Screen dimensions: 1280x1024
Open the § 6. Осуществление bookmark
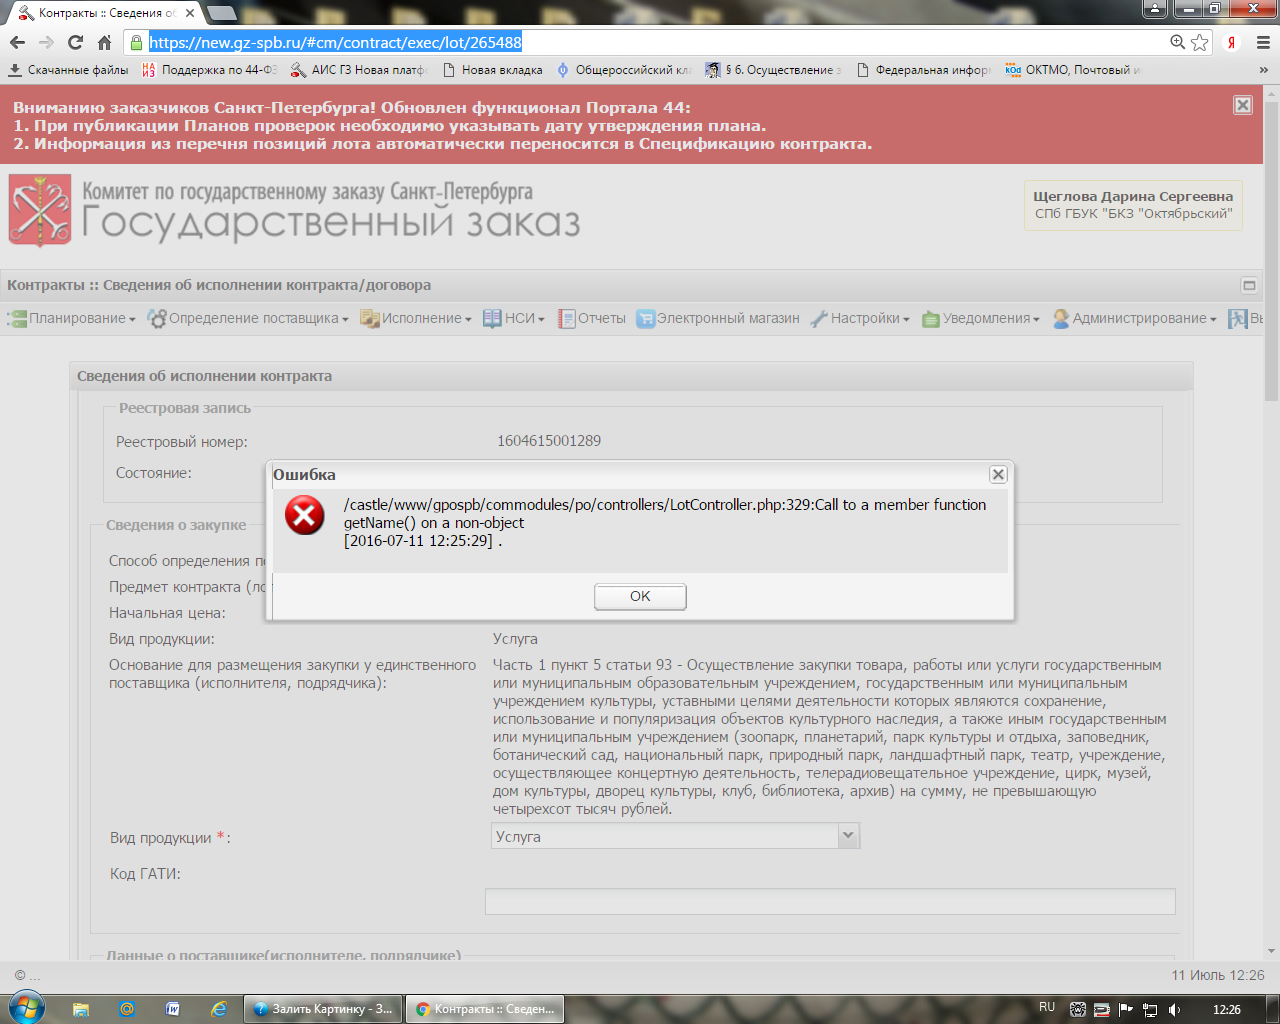click(773, 70)
